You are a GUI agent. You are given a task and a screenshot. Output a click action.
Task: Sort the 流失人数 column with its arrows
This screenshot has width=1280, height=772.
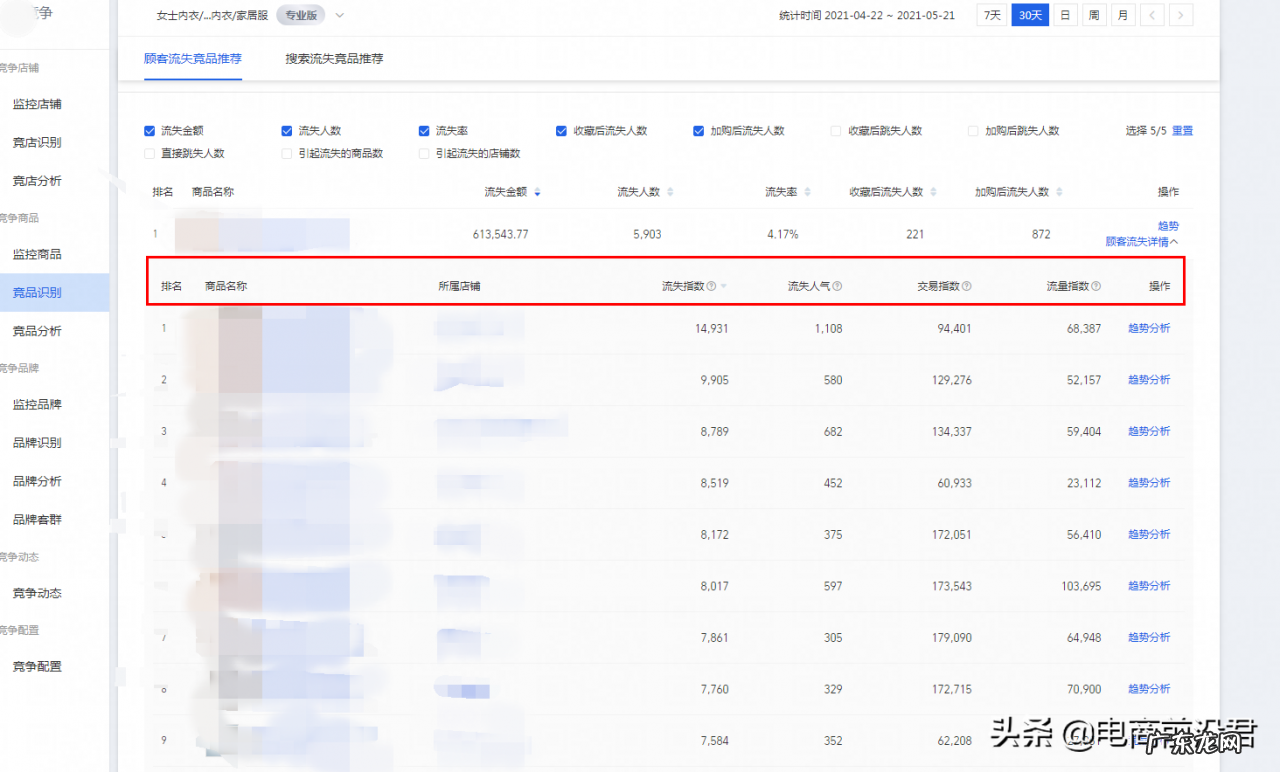pos(668,191)
